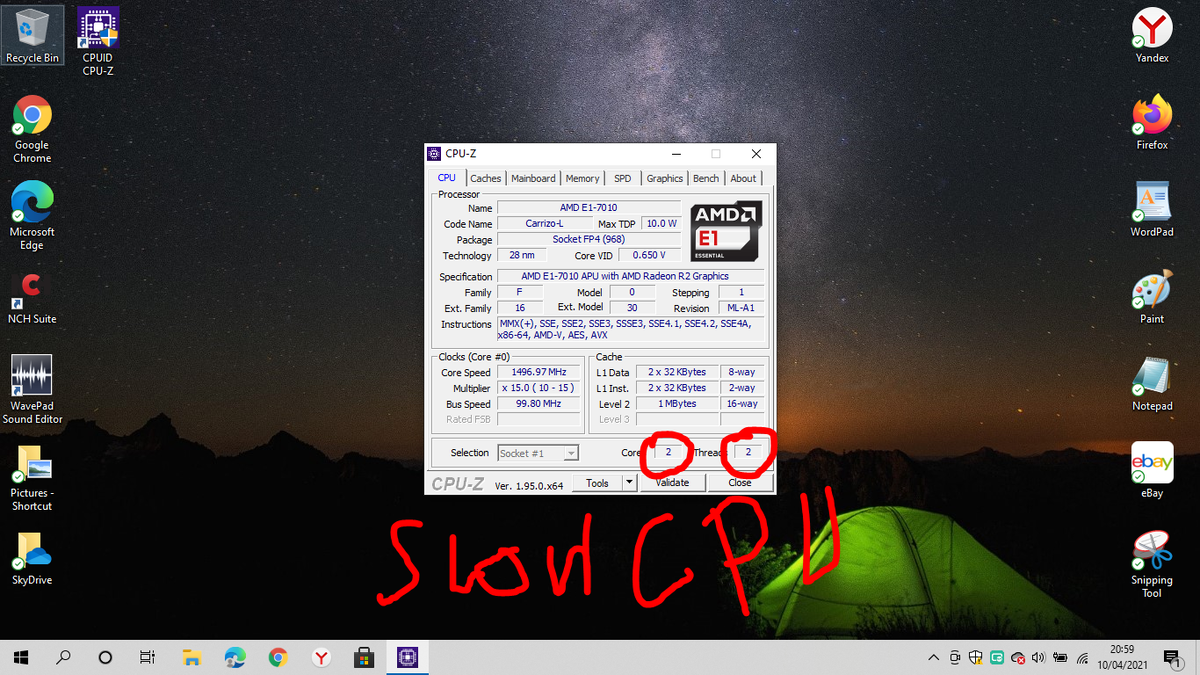Open the Notepad desktop shortcut
Screen dimensions: 1200x675
[x=1152, y=383]
